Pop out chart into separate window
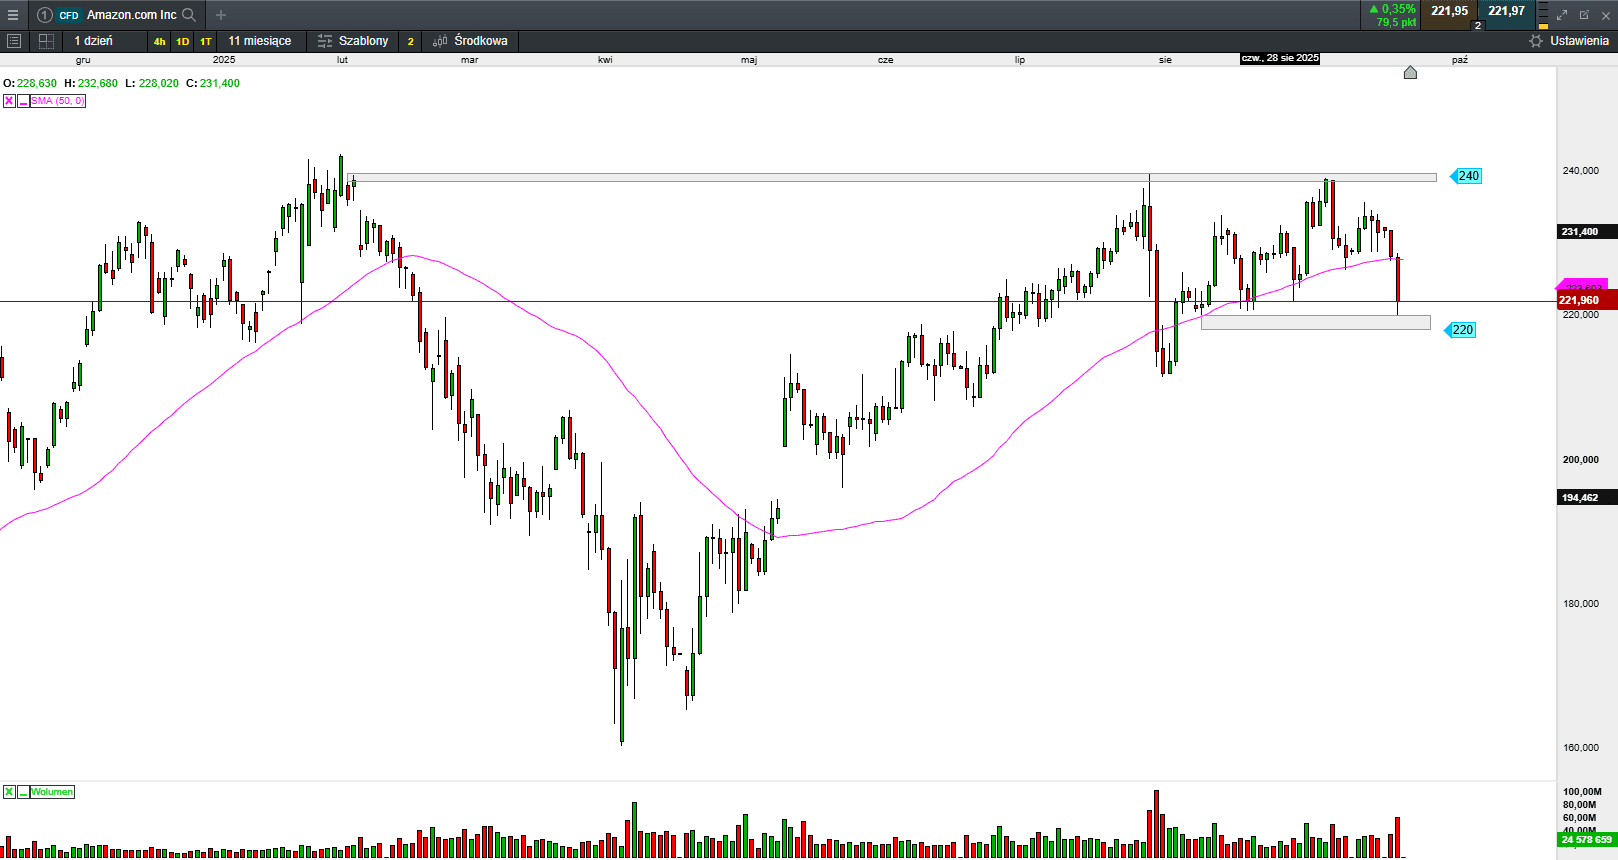The image size is (1618, 860). coord(1584,15)
